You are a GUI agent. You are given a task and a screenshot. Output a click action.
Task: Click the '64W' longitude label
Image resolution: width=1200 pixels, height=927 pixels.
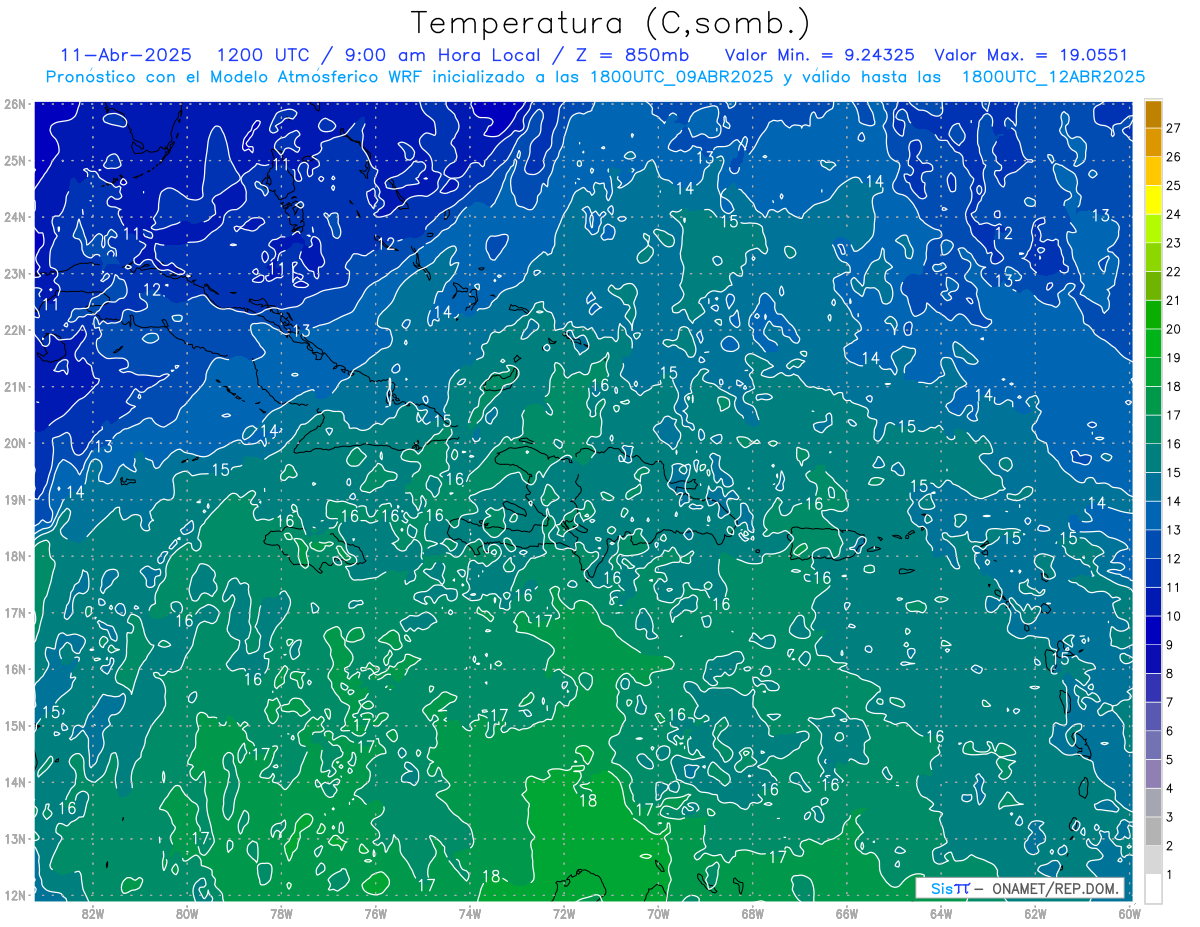coord(941,913)
